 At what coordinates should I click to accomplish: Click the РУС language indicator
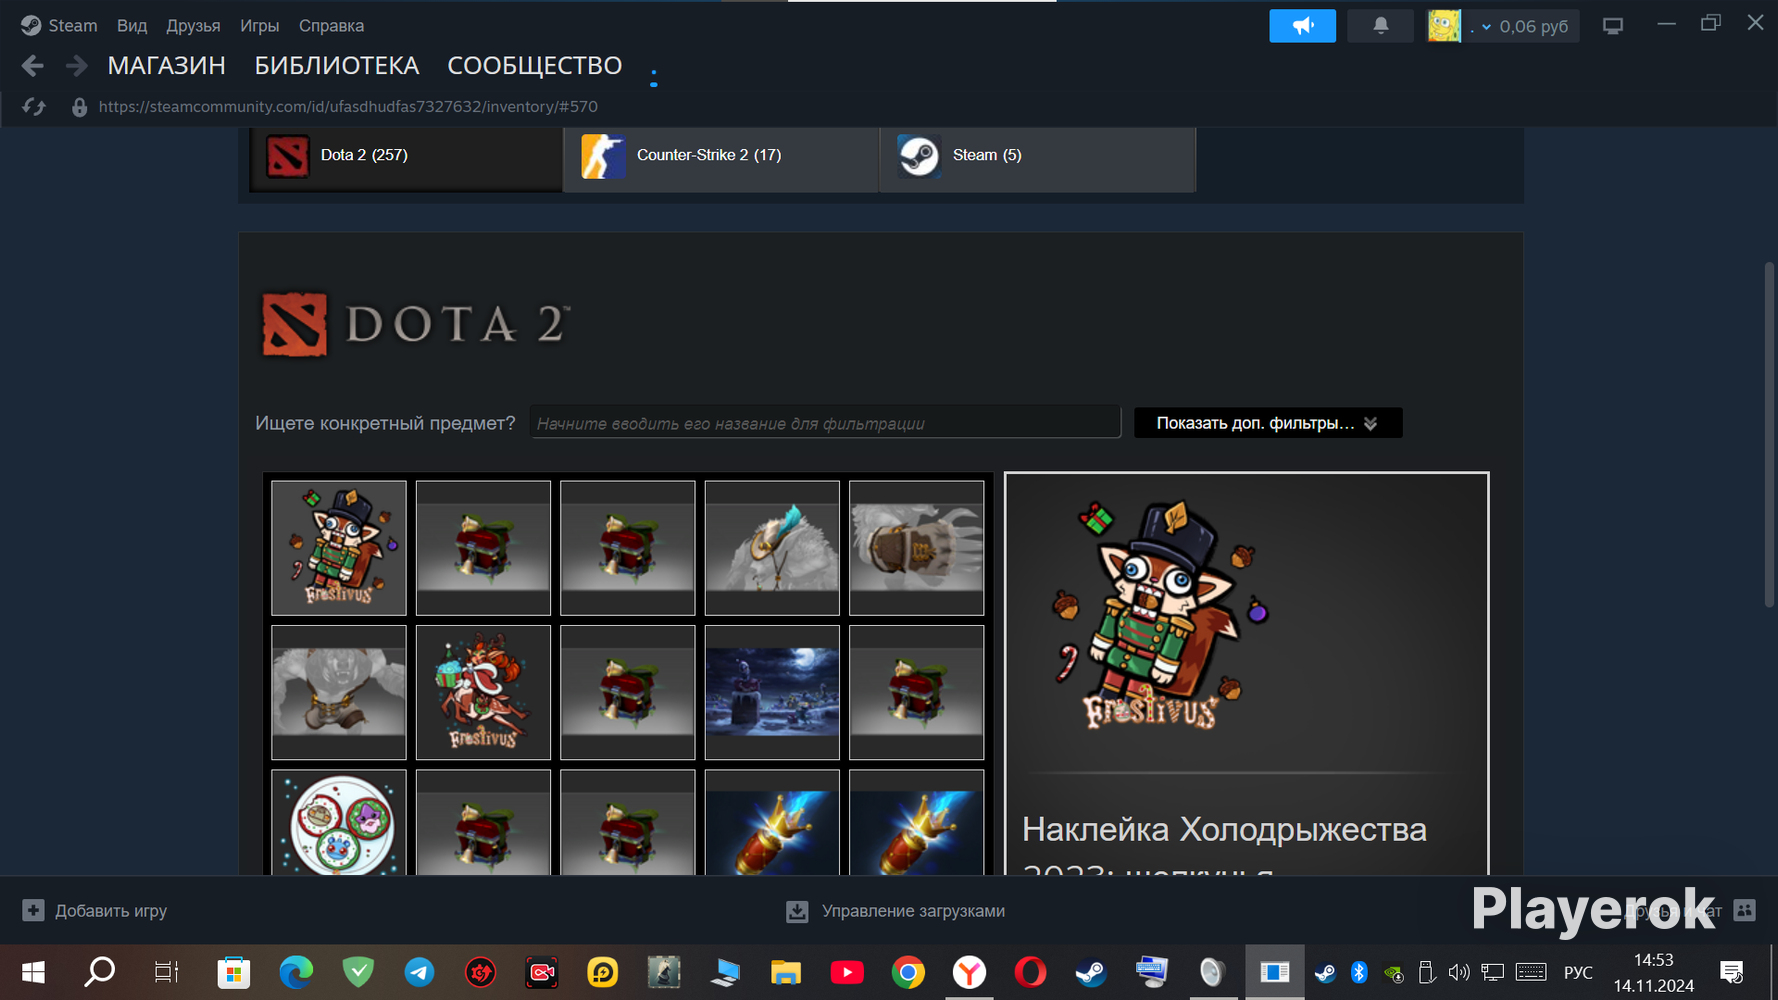click(x=1578, y=972)
